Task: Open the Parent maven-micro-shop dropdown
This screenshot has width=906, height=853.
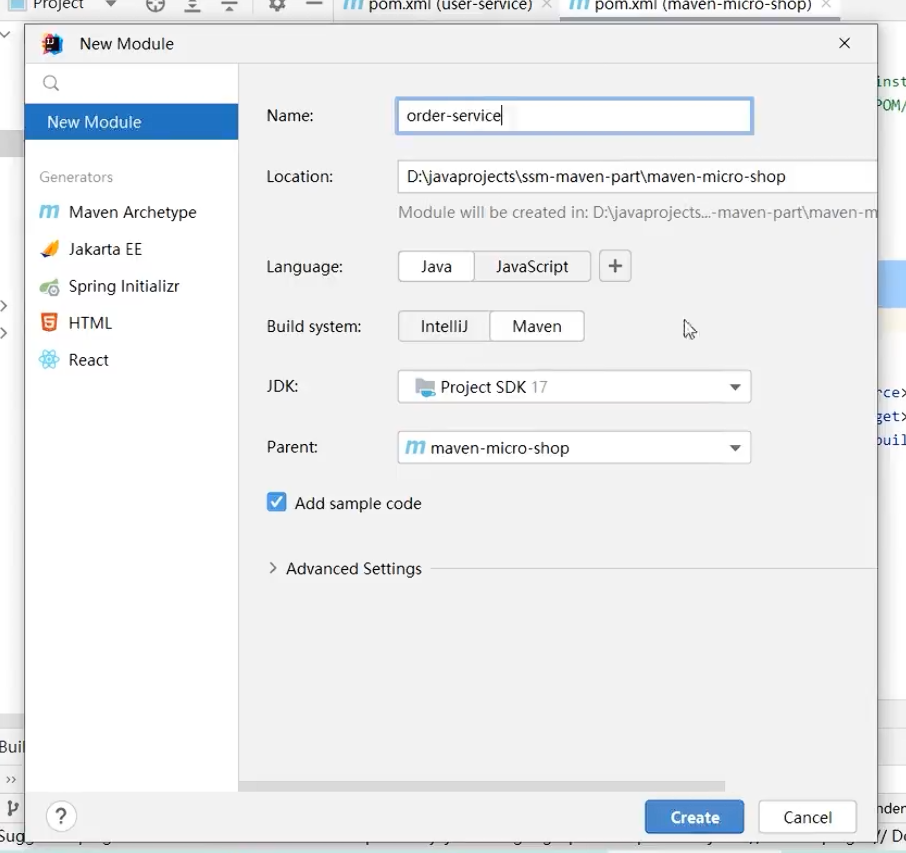Action: 574,447
